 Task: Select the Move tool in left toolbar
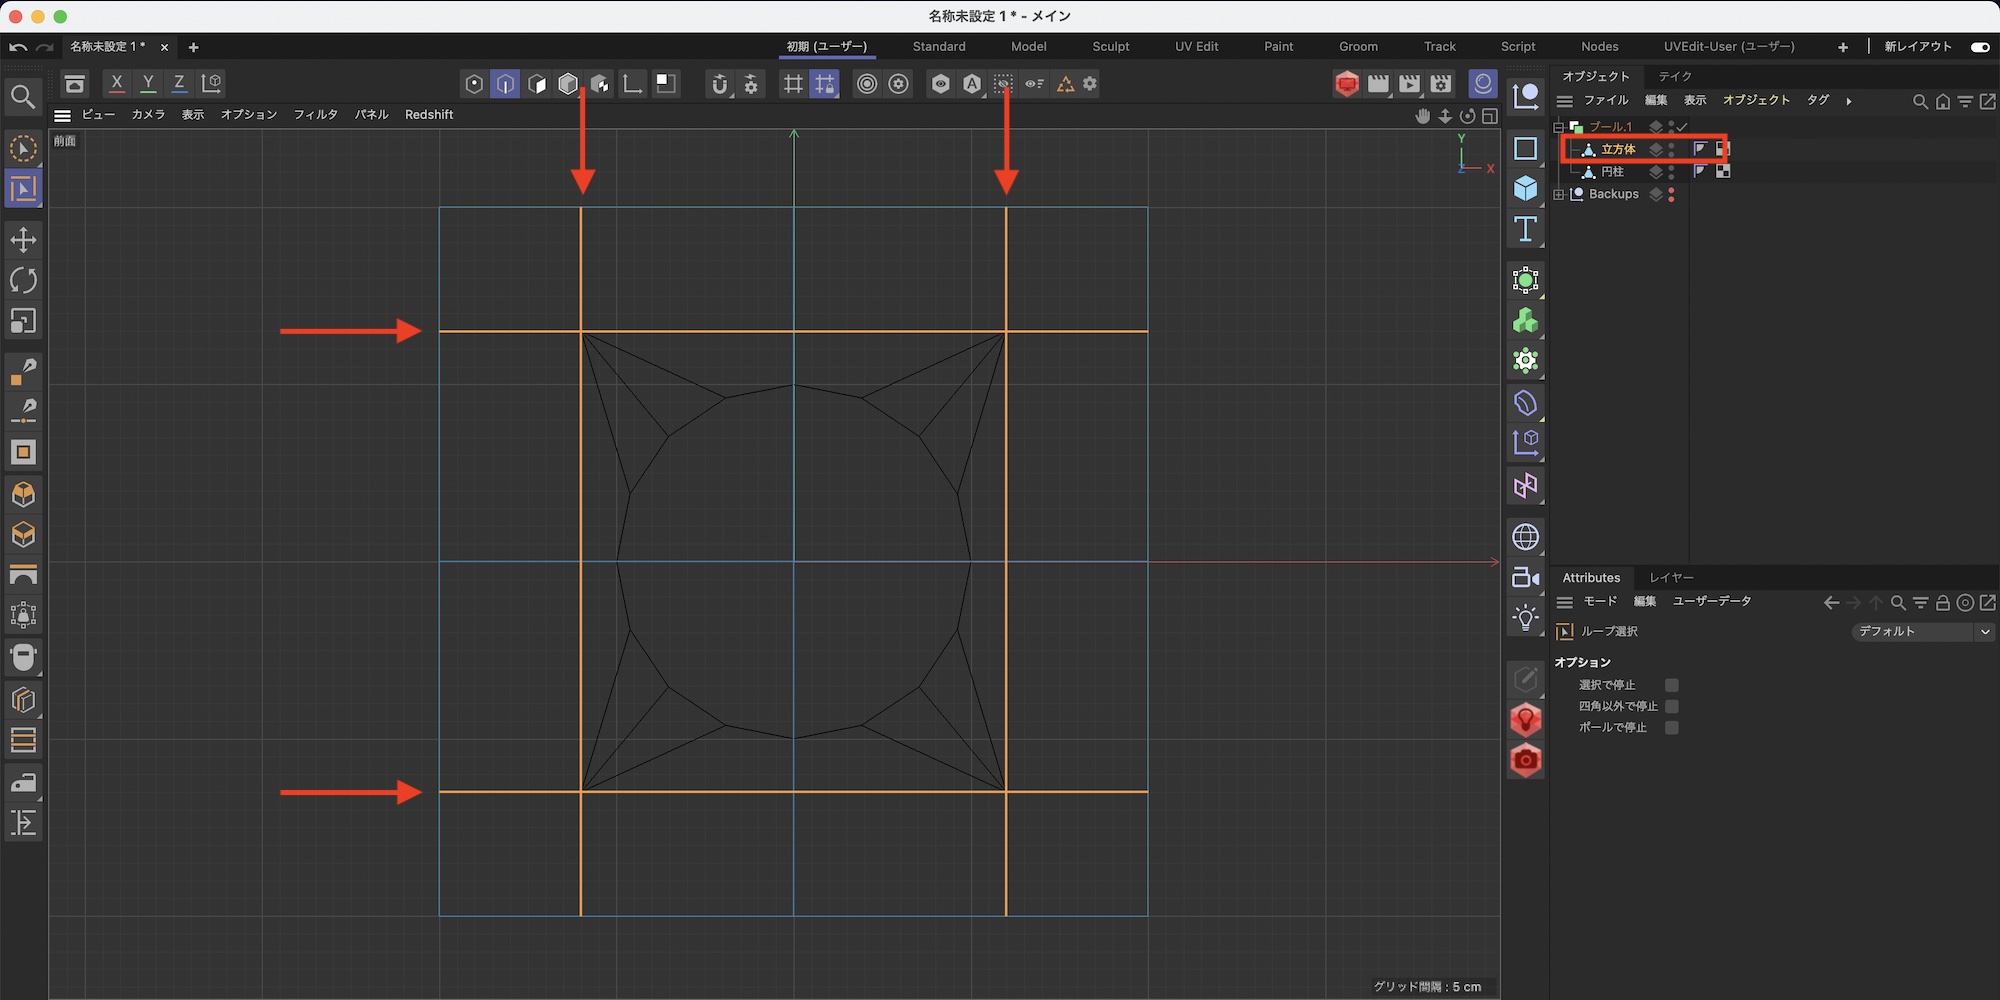[x=23, y=240]
